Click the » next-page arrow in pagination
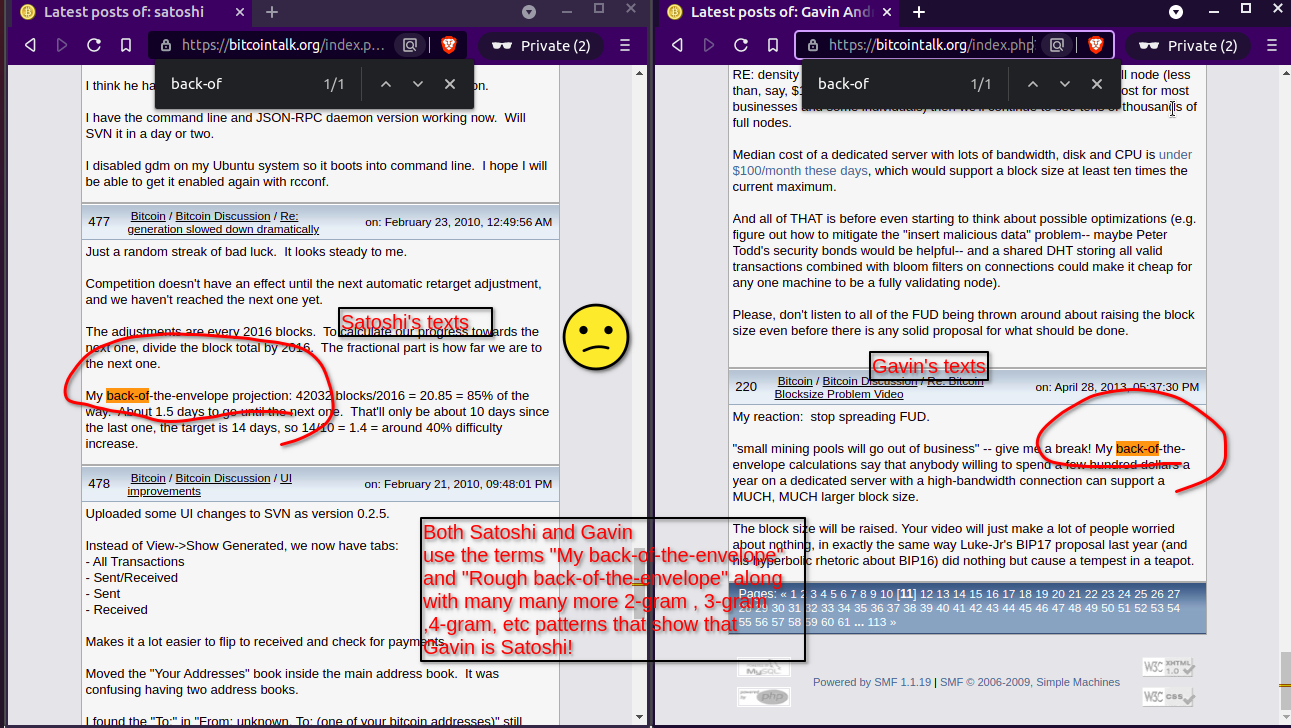This screenshot has width=1291, height=728. [x=892, y=622]
